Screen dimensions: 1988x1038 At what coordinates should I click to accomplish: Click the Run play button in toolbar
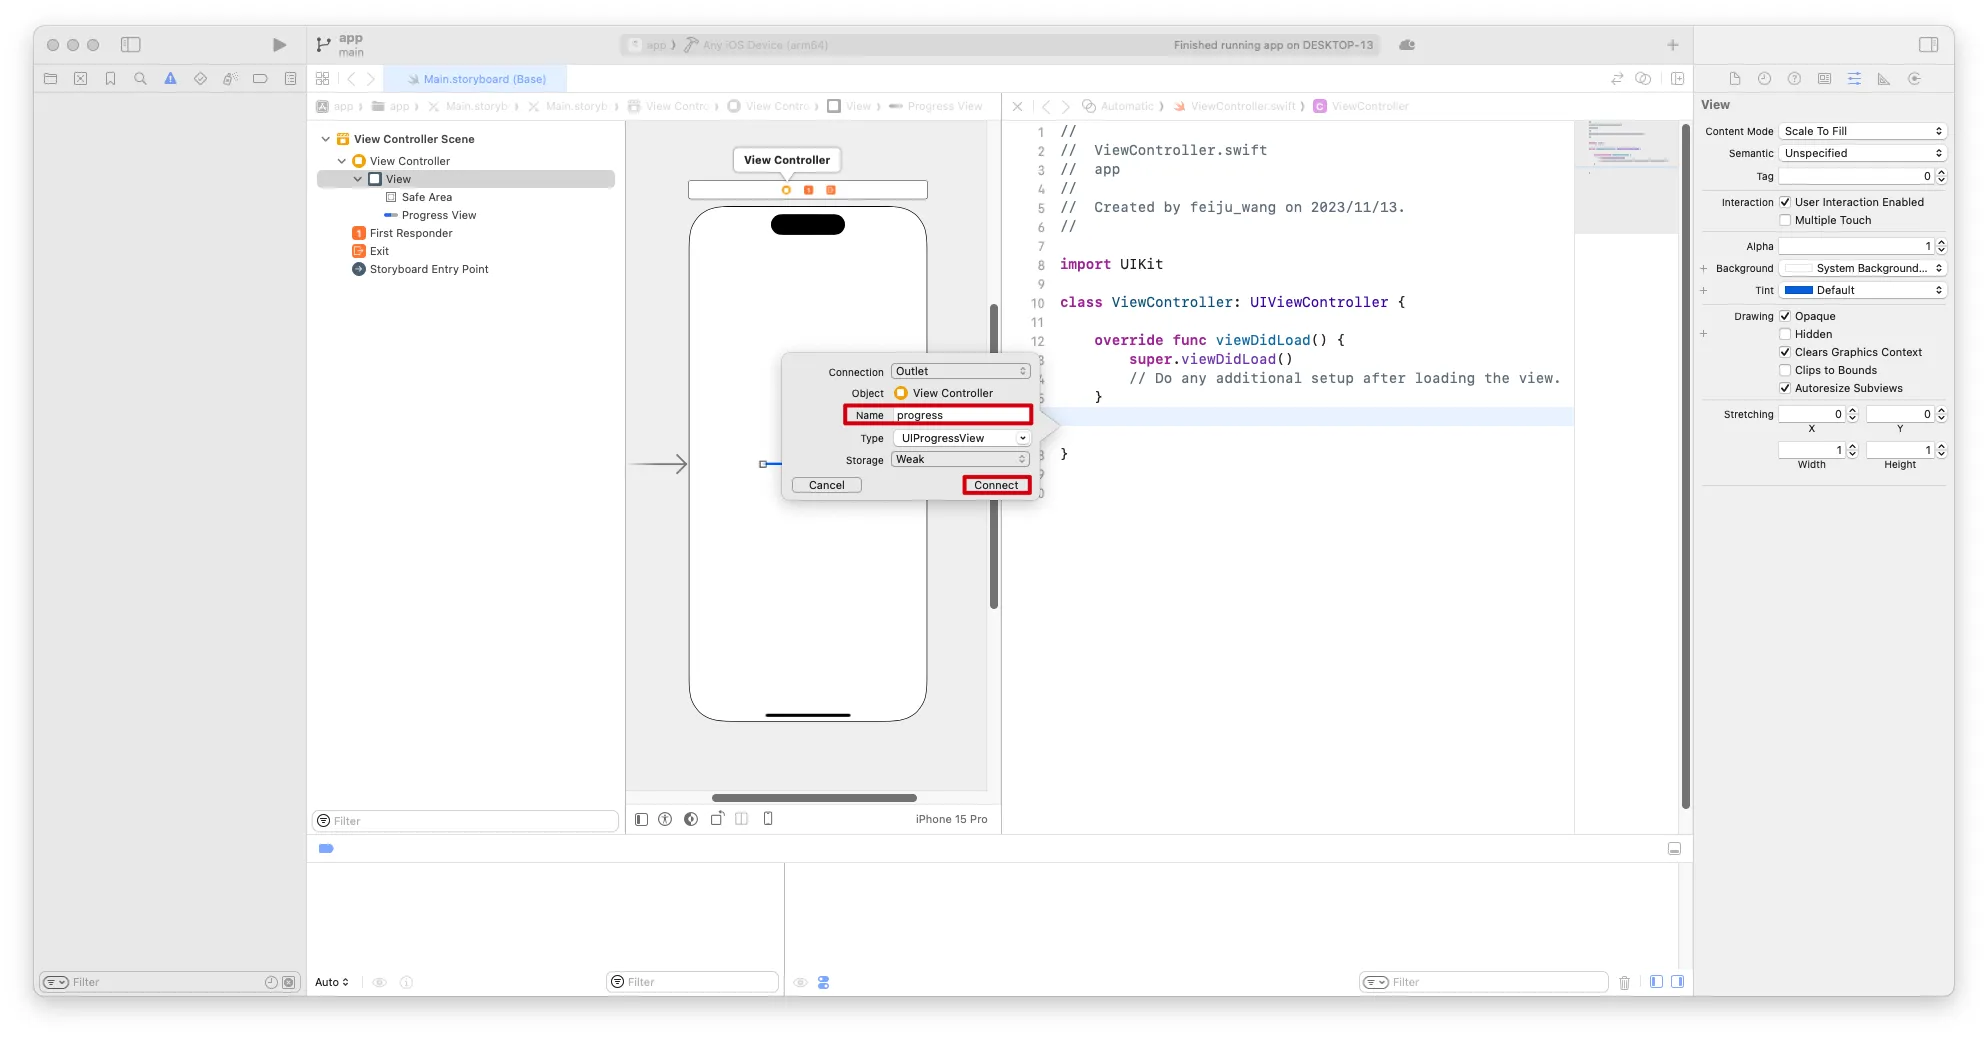pos(279,45)
